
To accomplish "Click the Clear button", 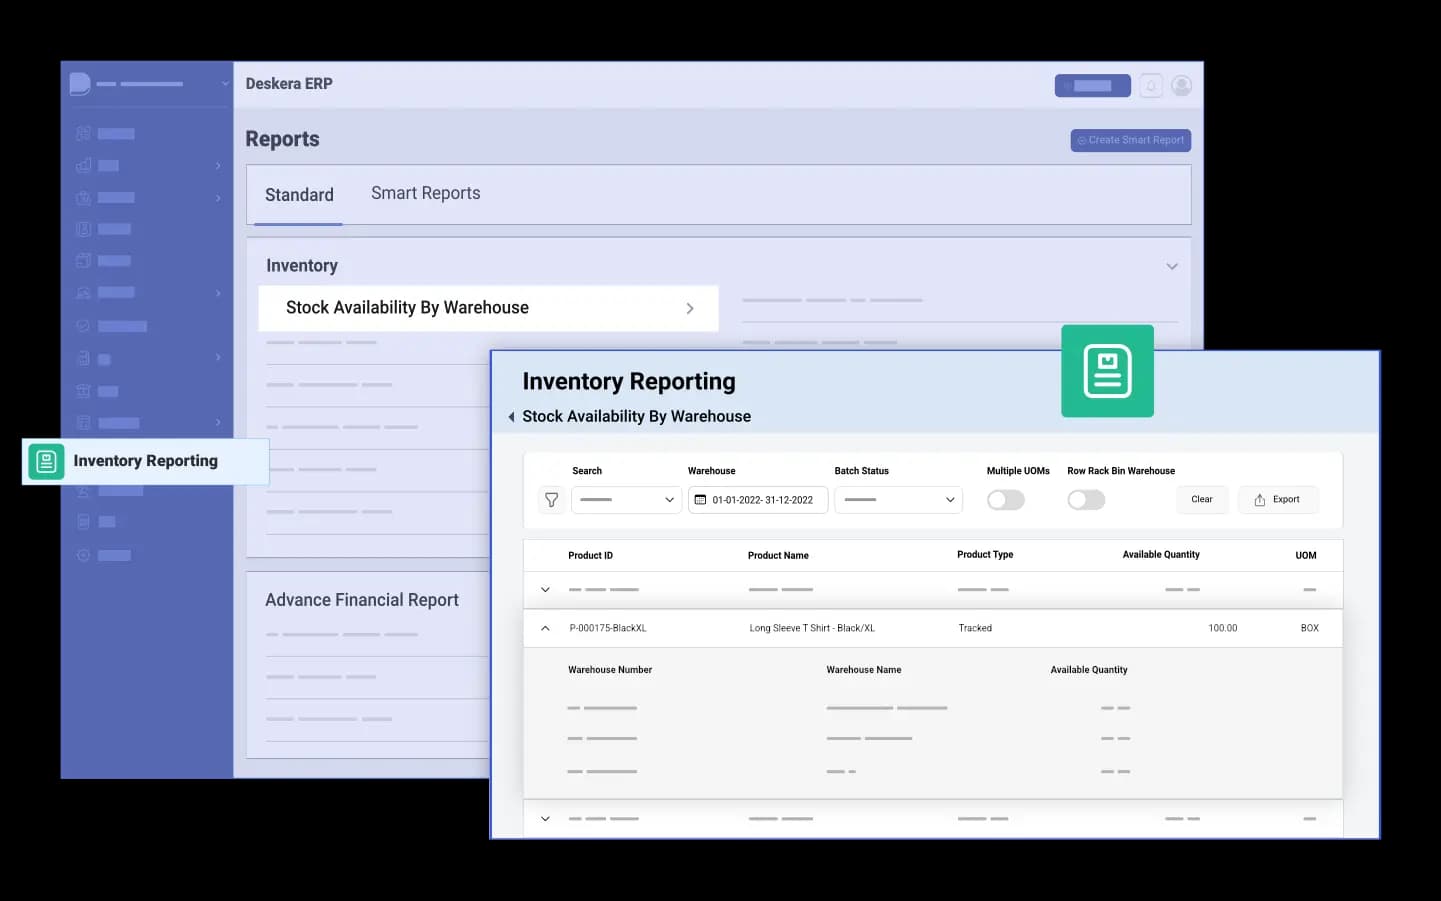I will click(1202, 500).
